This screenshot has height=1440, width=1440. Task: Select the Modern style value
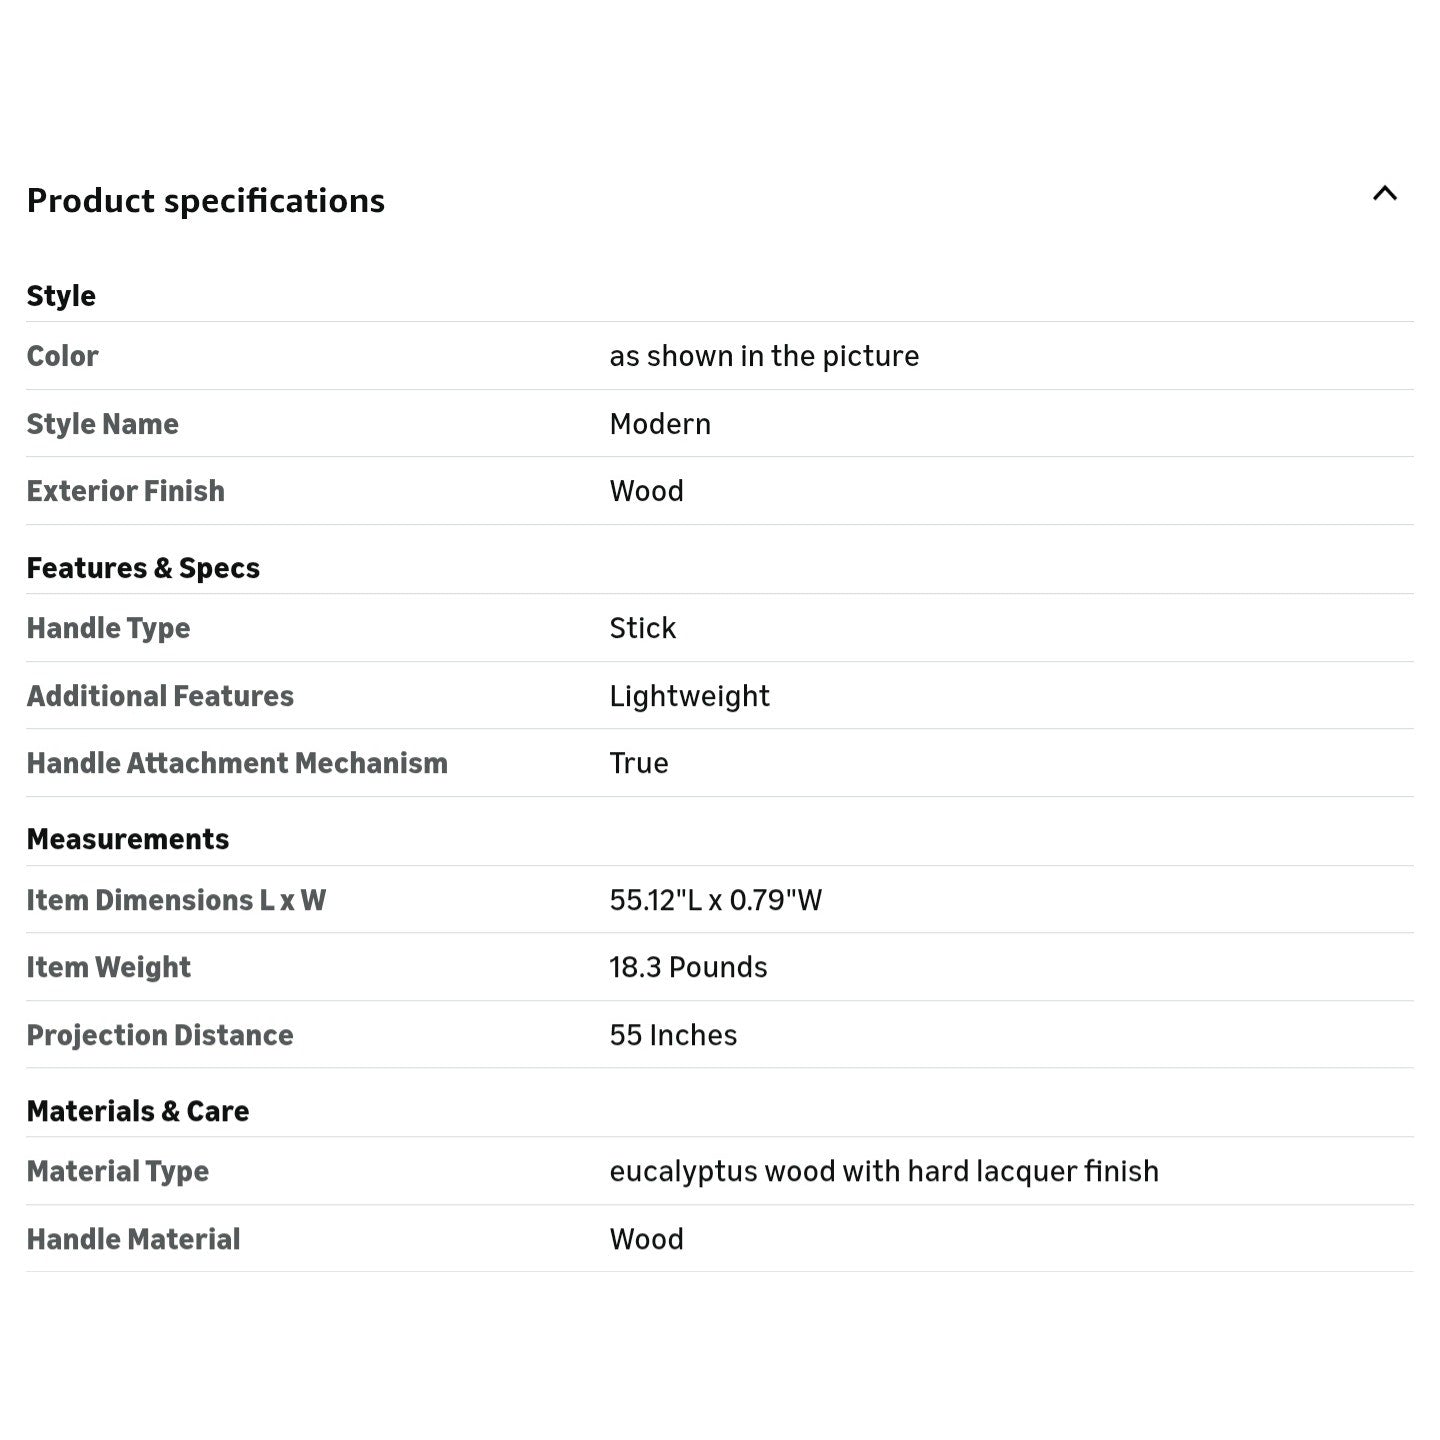pos(660,424)
